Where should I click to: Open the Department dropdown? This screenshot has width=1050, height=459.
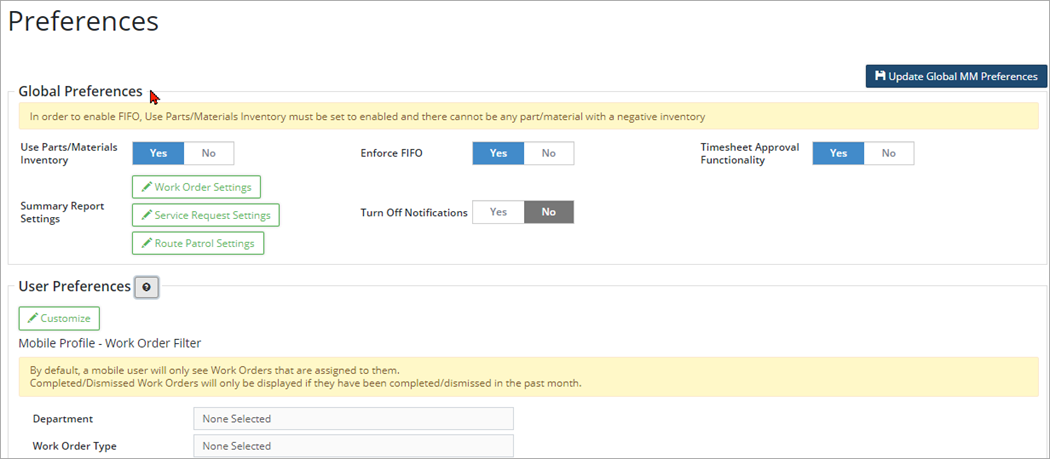(x=353, y=419)
